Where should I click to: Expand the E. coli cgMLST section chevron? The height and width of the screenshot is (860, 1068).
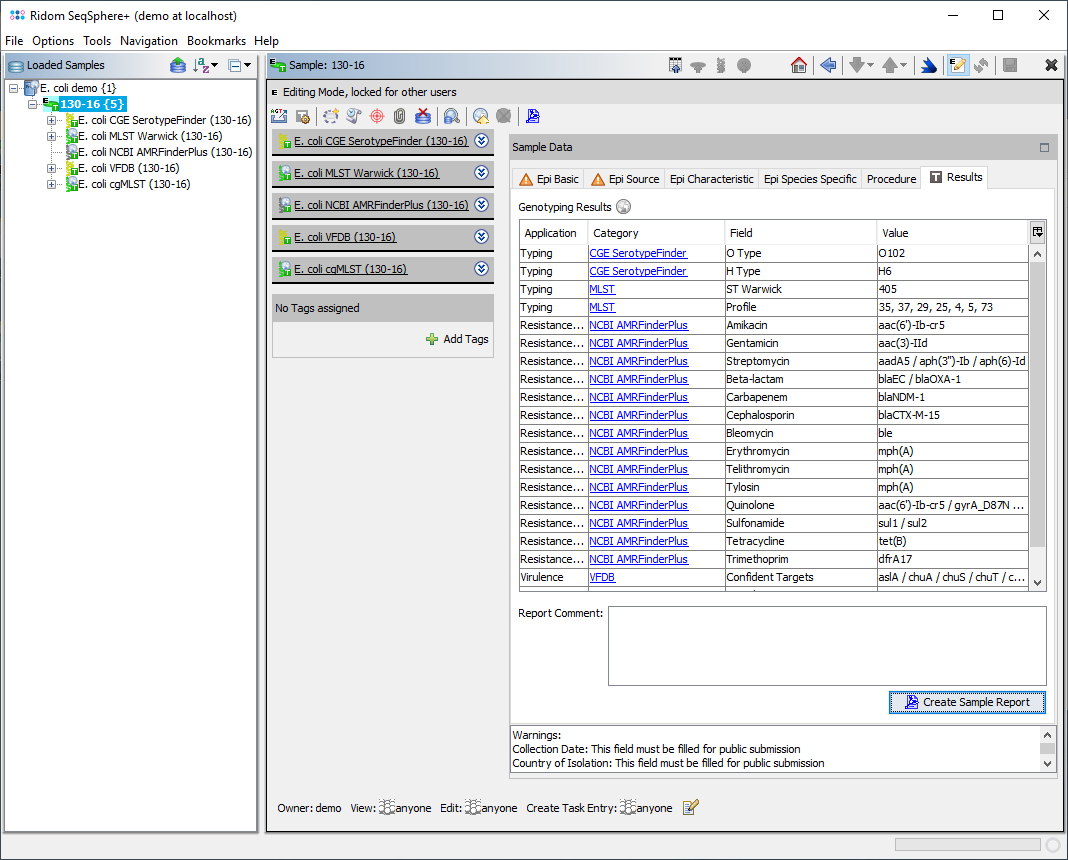point(481,268)
